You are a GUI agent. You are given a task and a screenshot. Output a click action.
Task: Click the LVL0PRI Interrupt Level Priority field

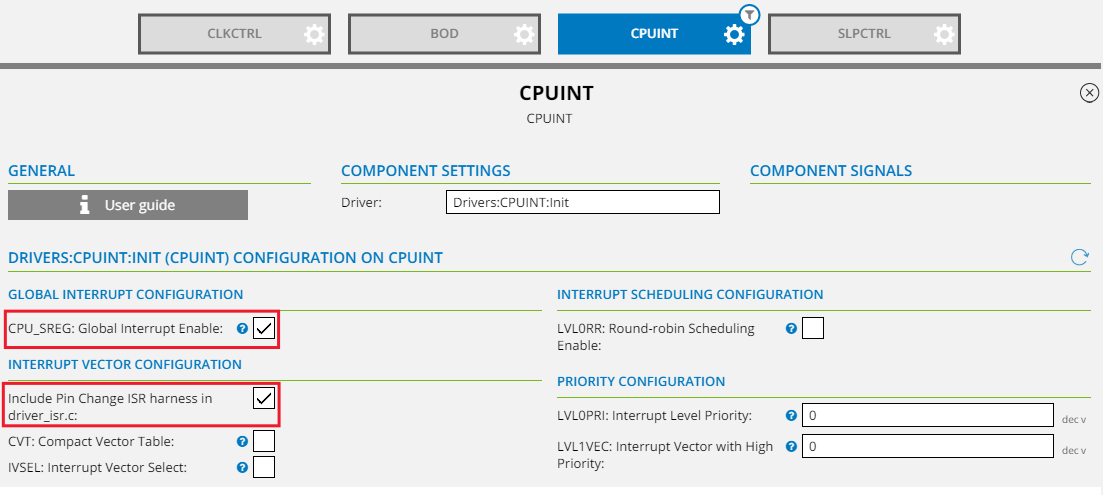click(x=928, y=415)
